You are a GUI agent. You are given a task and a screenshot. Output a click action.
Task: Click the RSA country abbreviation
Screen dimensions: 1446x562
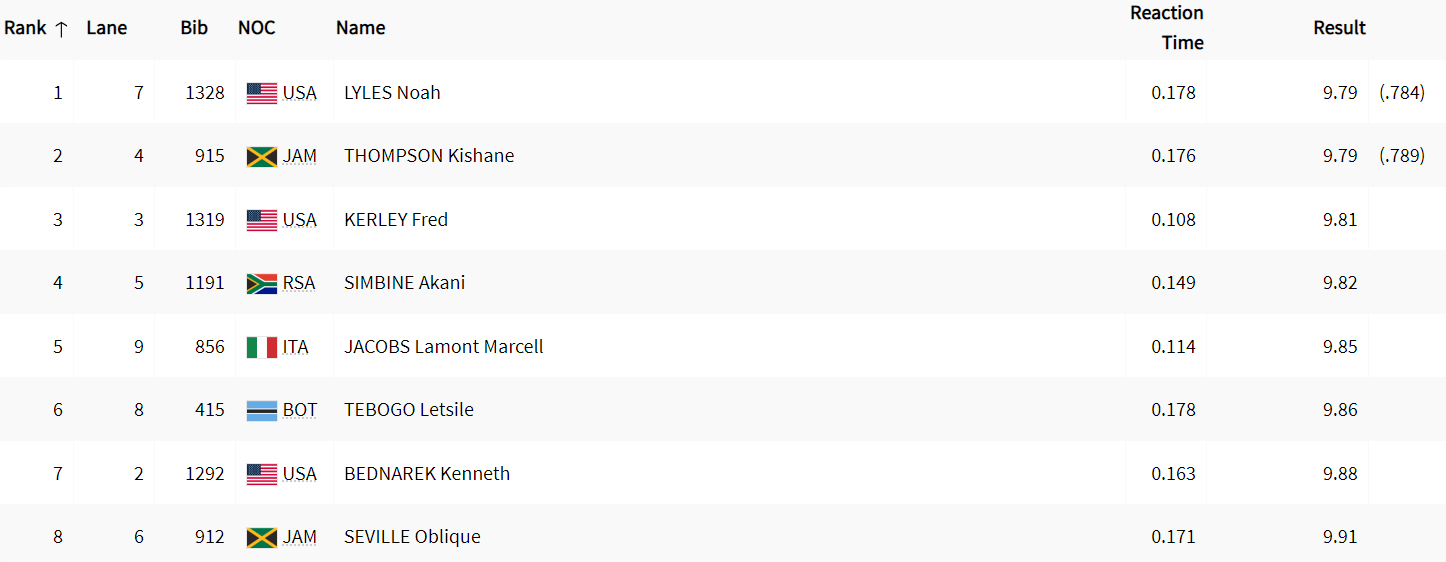click(x=299, y=283)
